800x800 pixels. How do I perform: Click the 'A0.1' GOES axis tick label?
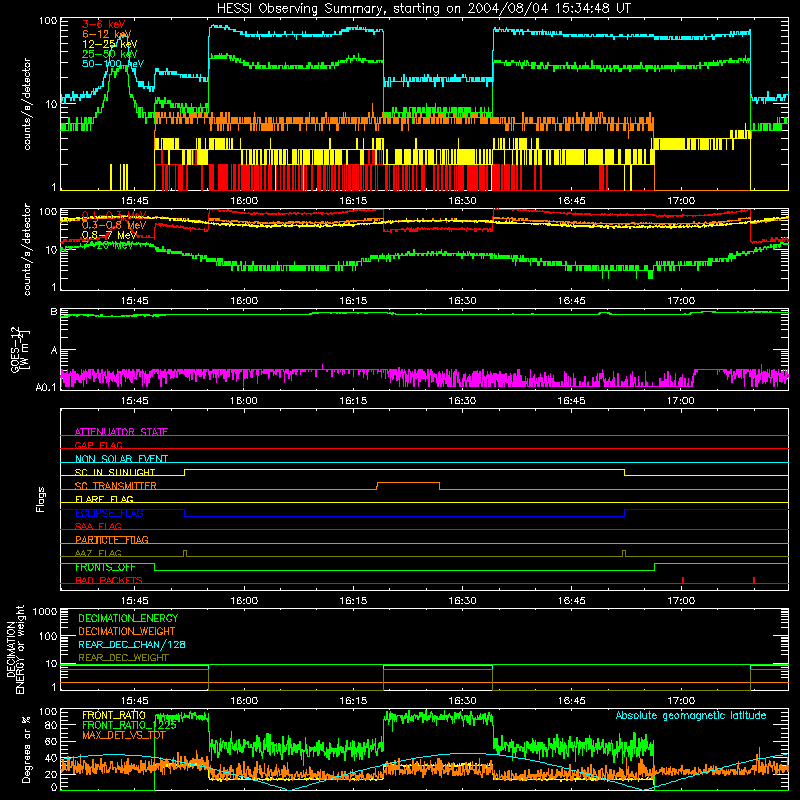pyautogui.click(x=45, y=387)
